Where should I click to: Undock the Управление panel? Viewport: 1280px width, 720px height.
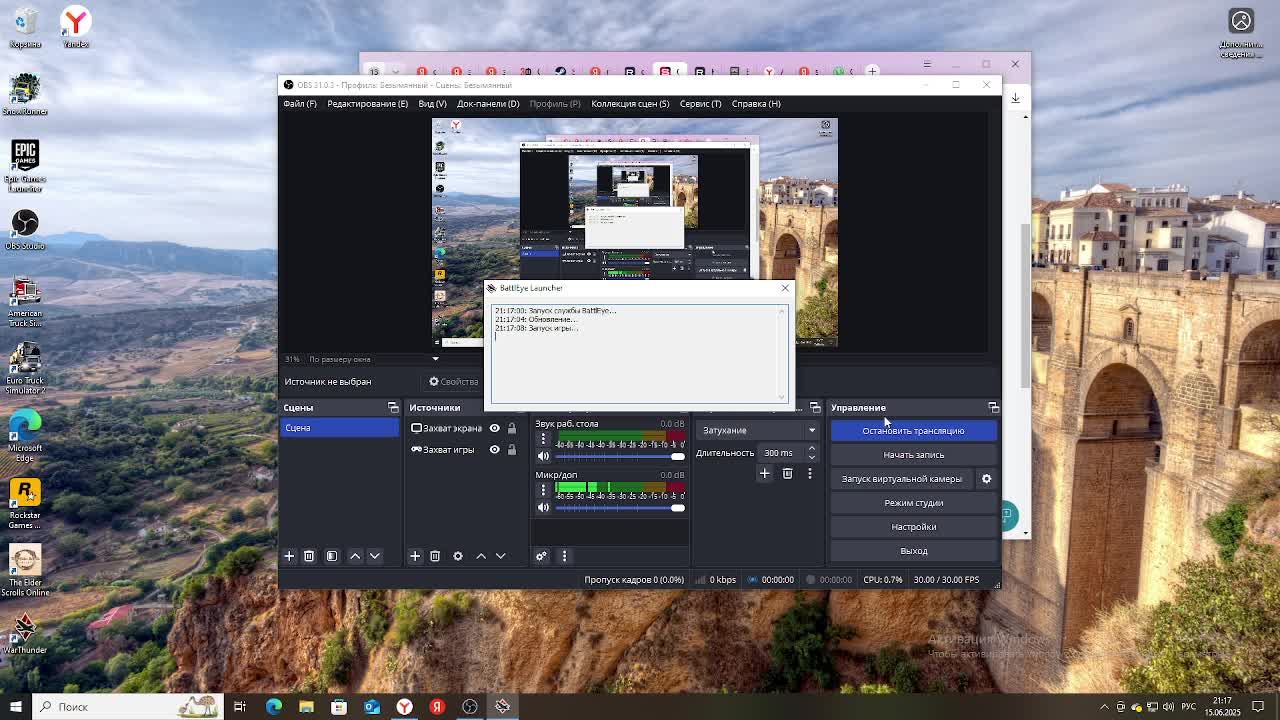tap(993, 408)
